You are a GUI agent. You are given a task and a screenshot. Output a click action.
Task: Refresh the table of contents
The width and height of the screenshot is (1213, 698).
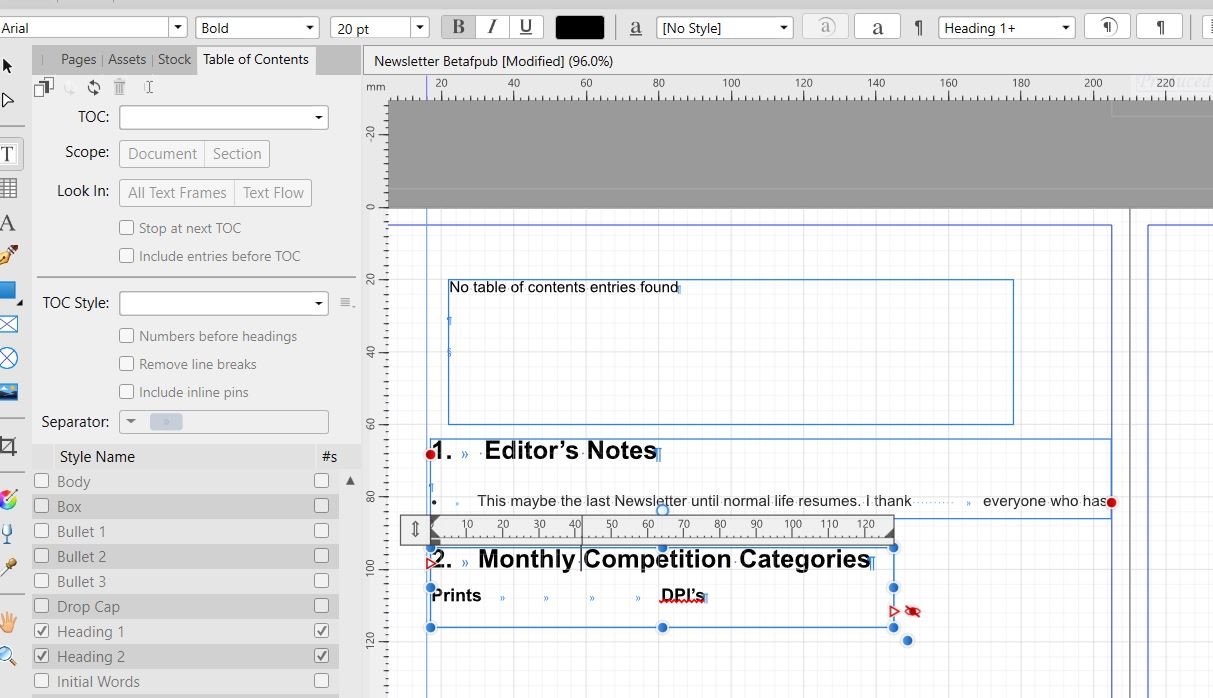(94, 87)
